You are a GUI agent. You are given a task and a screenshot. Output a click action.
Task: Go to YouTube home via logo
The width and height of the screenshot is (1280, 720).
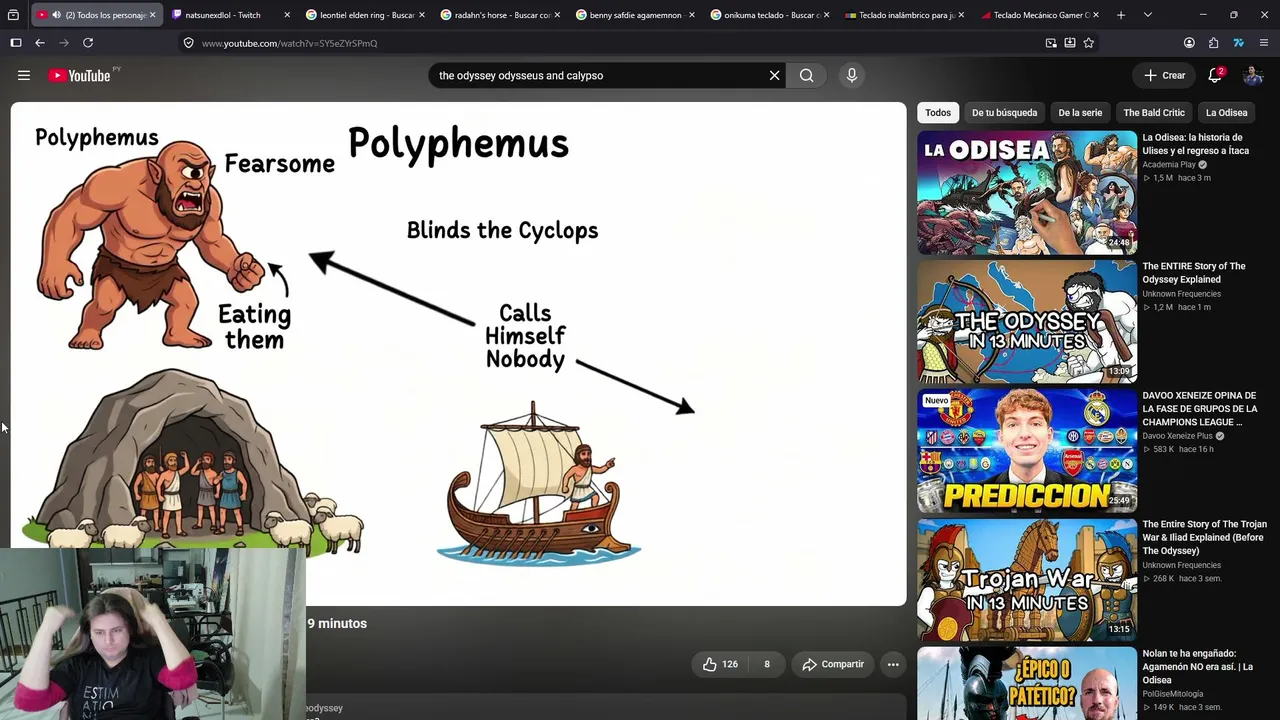[x=79, y=75]
